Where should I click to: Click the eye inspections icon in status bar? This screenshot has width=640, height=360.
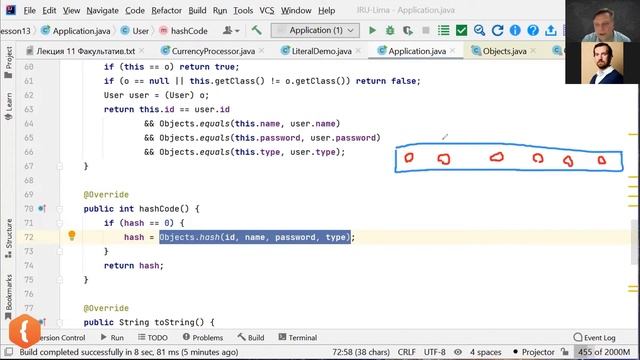(458, 352)
